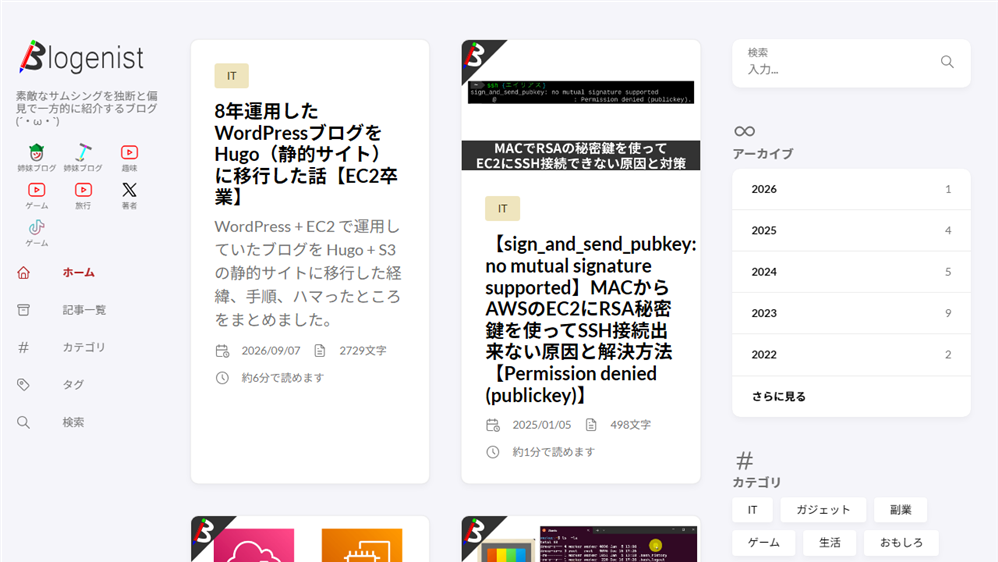Open 記事一覧 menu item
This screenshot has height=562, width=998.
(84, 310)
